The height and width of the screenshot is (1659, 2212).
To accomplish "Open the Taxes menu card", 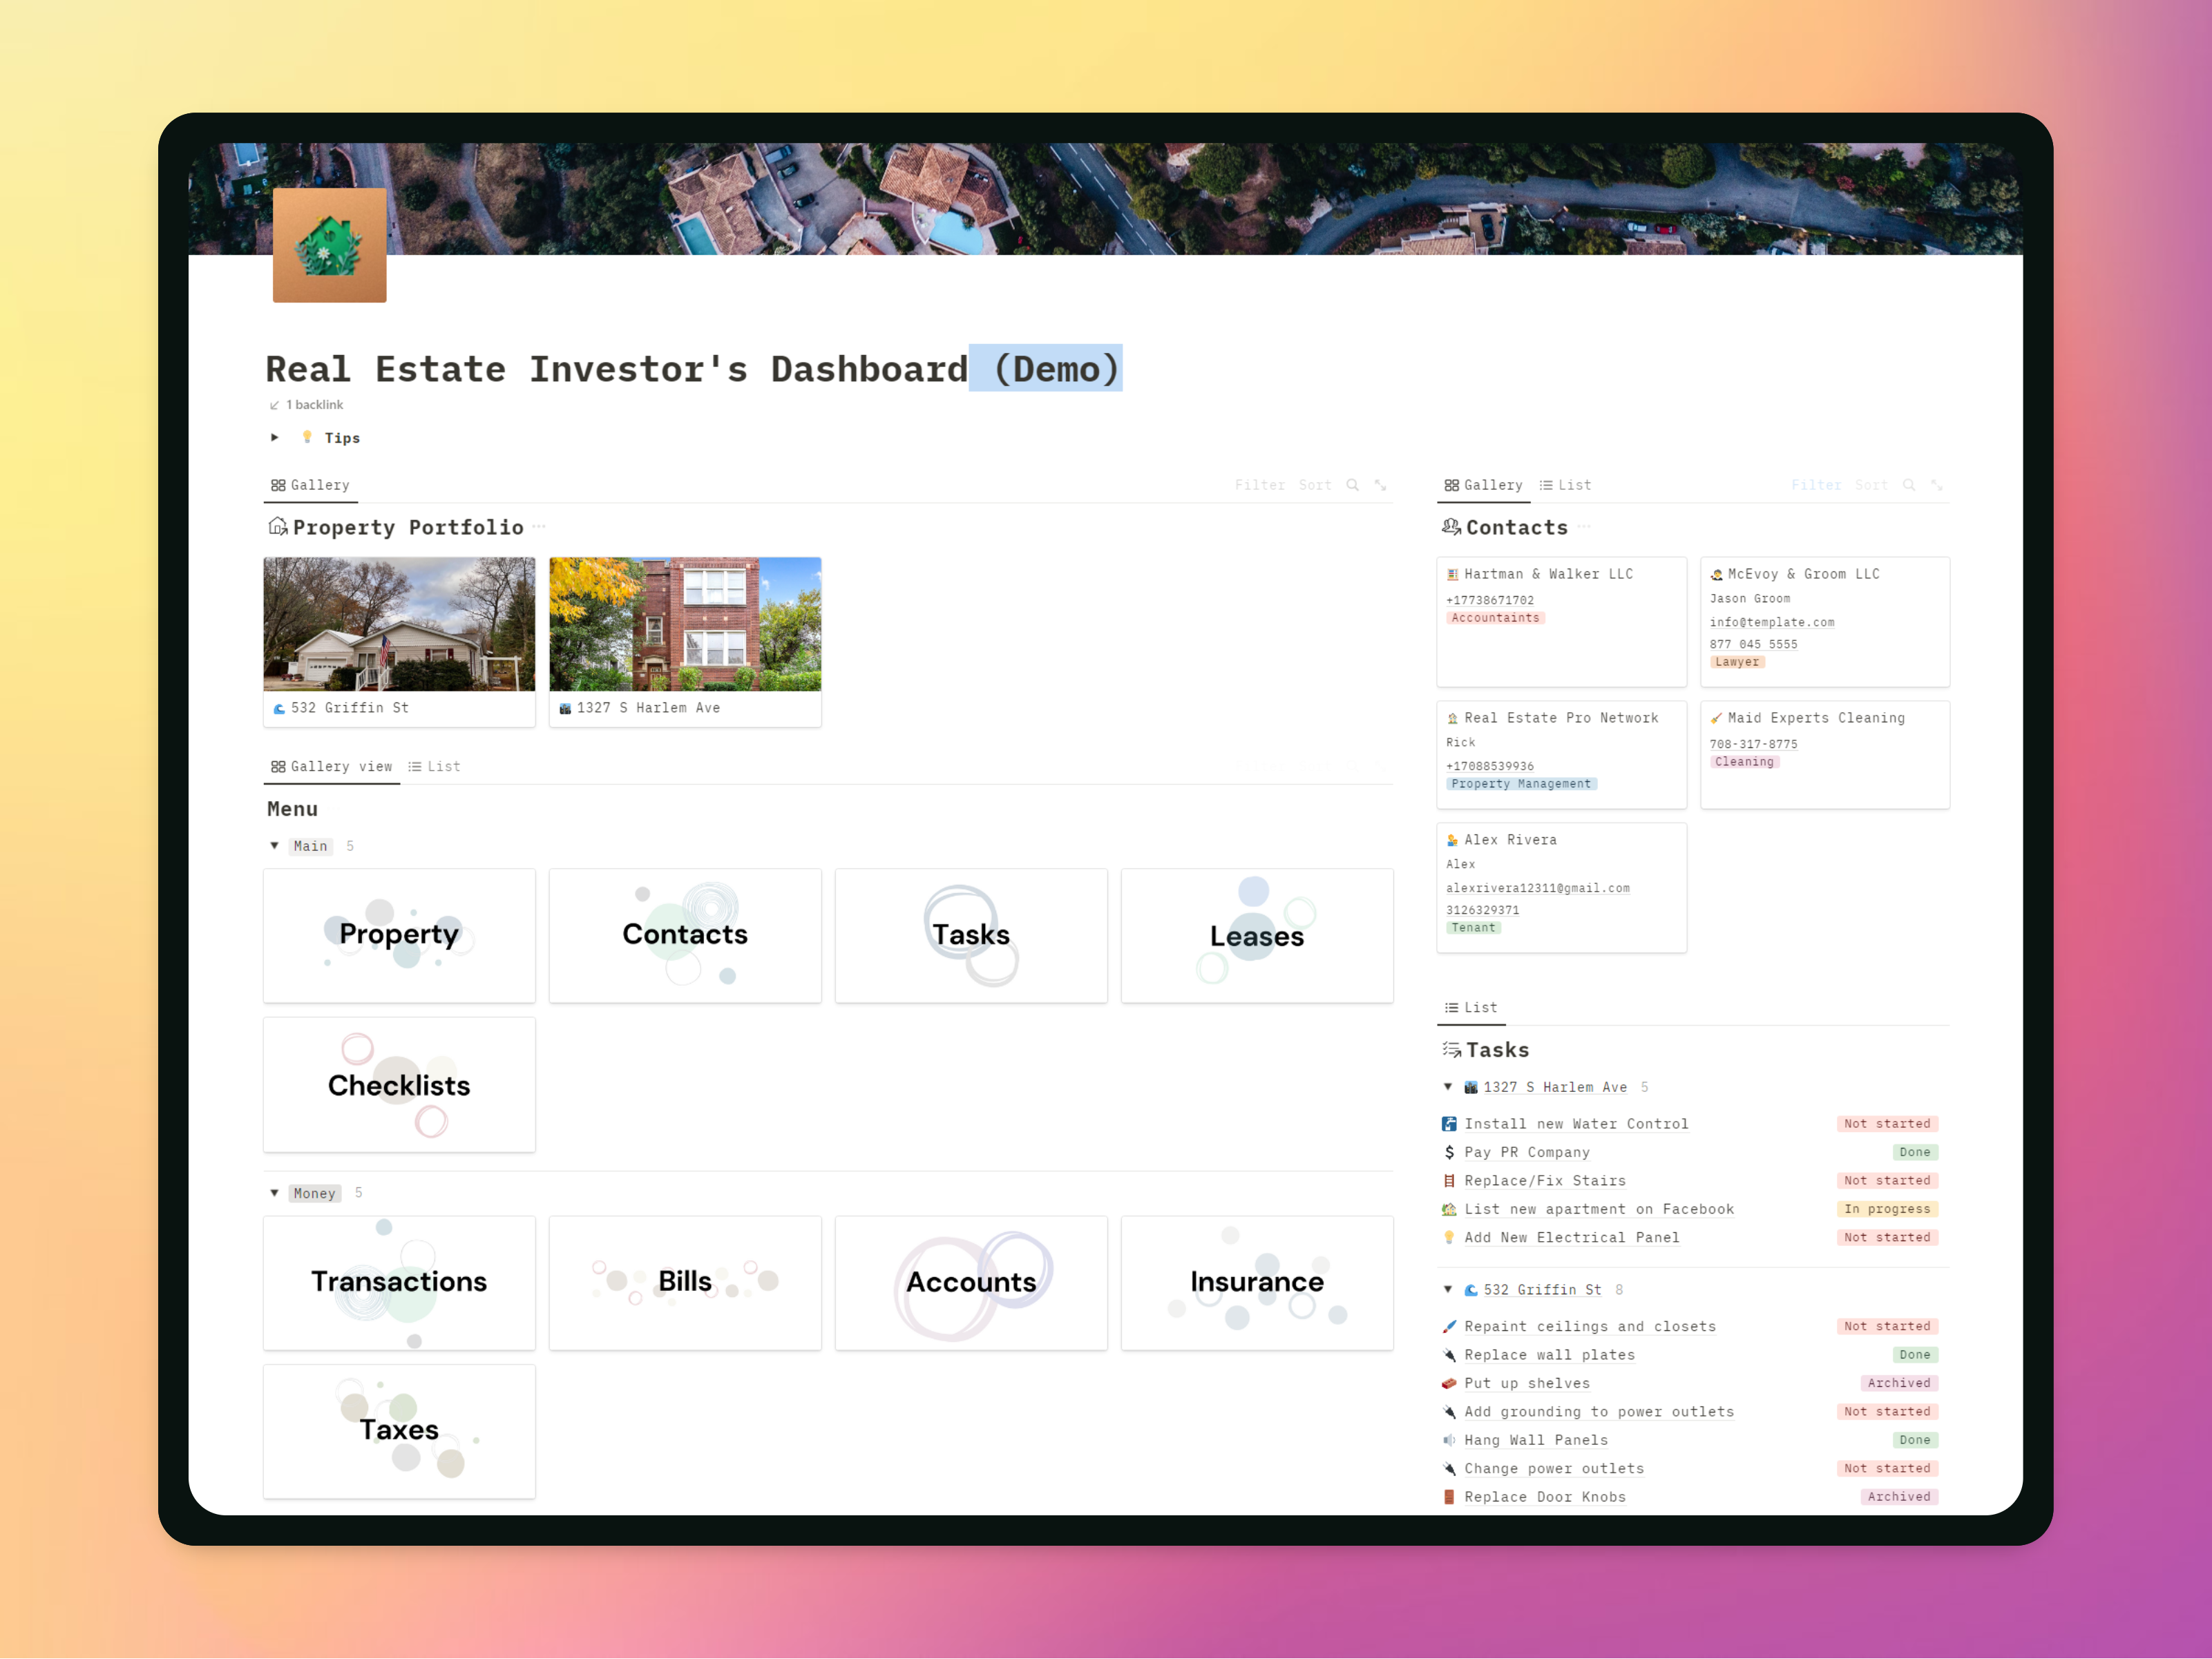I will 399,1431.
